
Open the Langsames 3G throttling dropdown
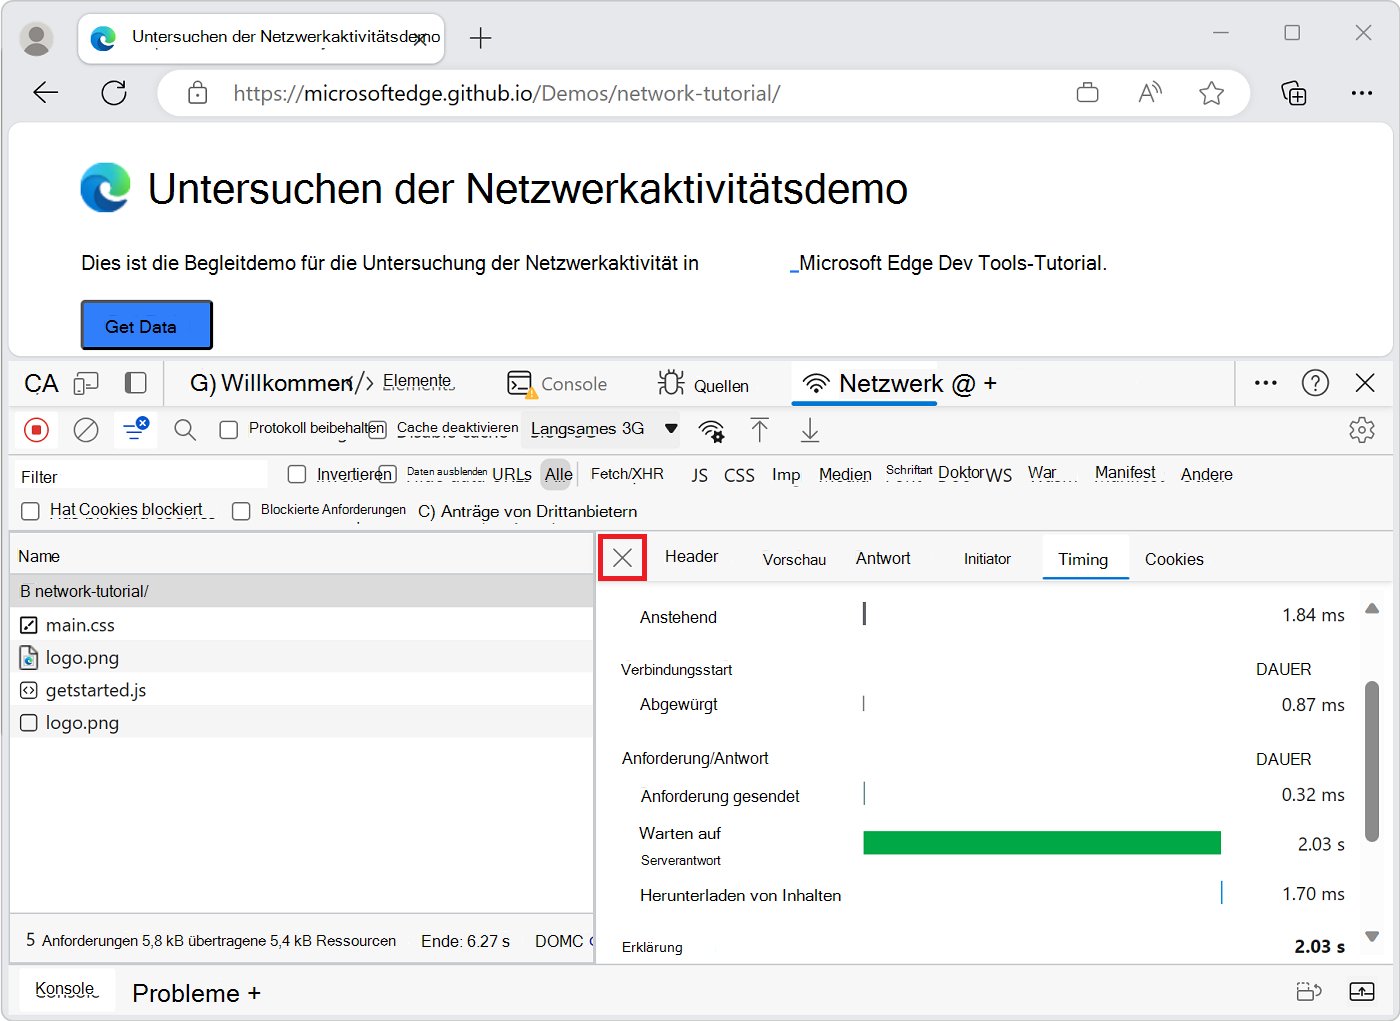603,429
